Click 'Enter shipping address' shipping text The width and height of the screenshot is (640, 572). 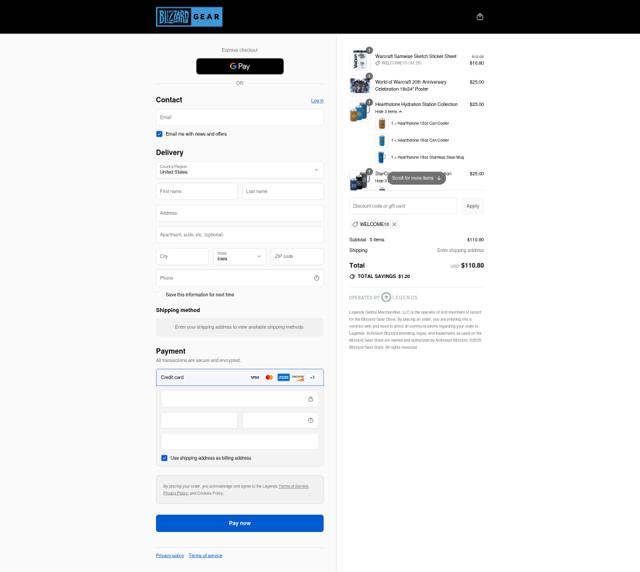460,250
